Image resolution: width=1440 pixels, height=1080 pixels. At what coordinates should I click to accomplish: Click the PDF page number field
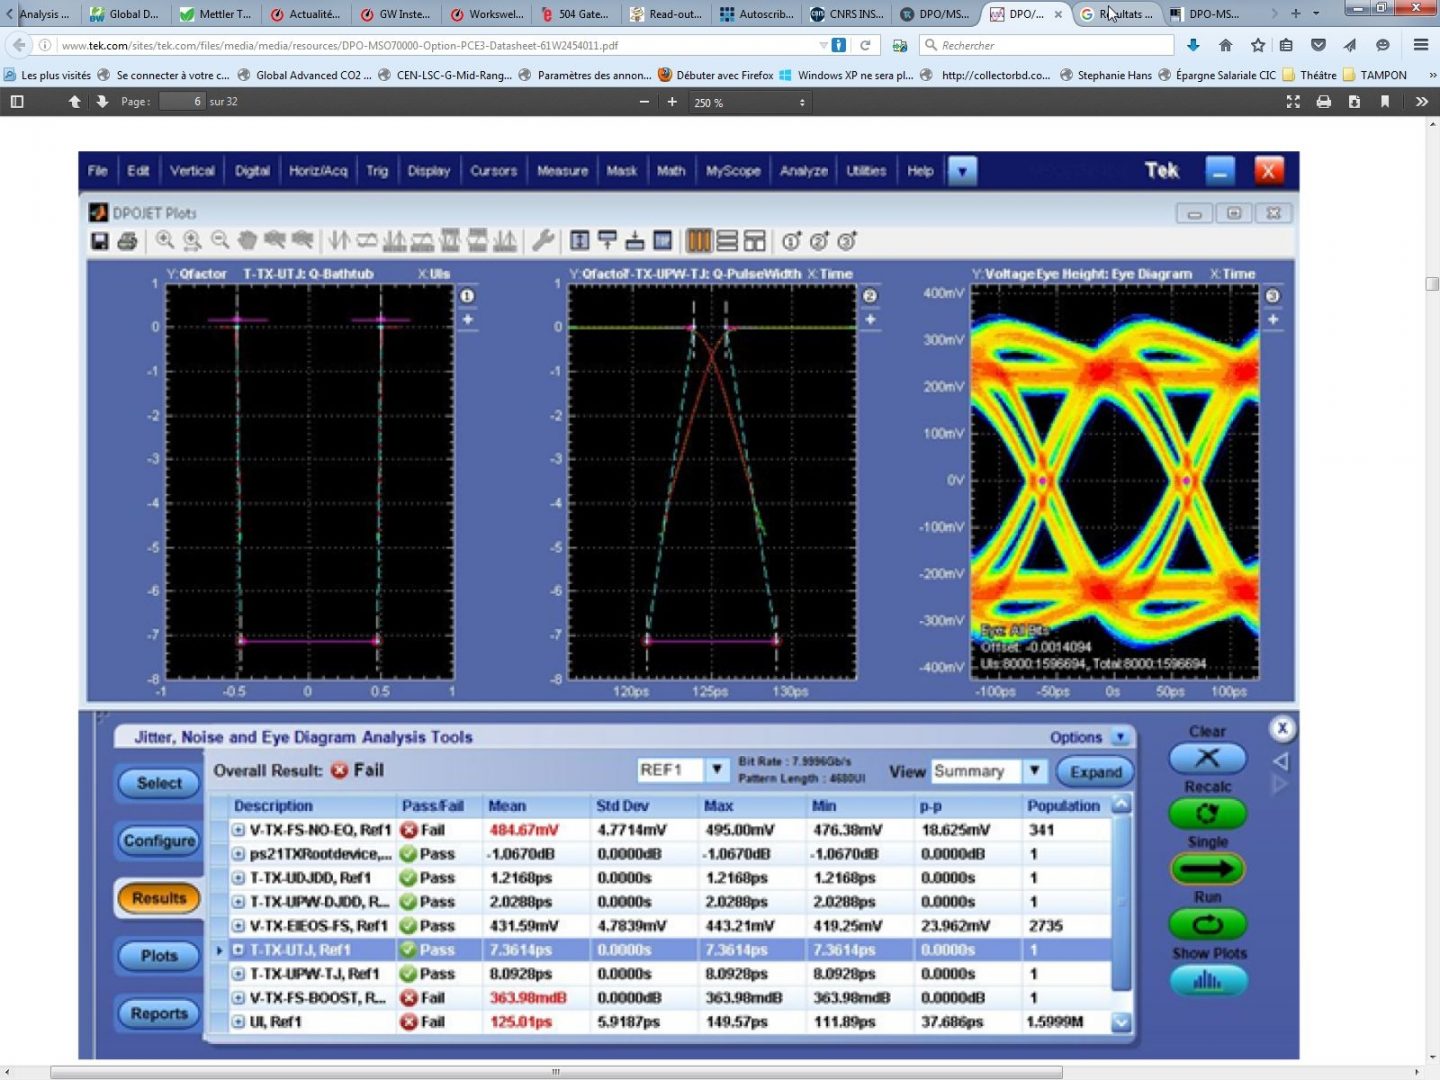(x=182, y=102)
